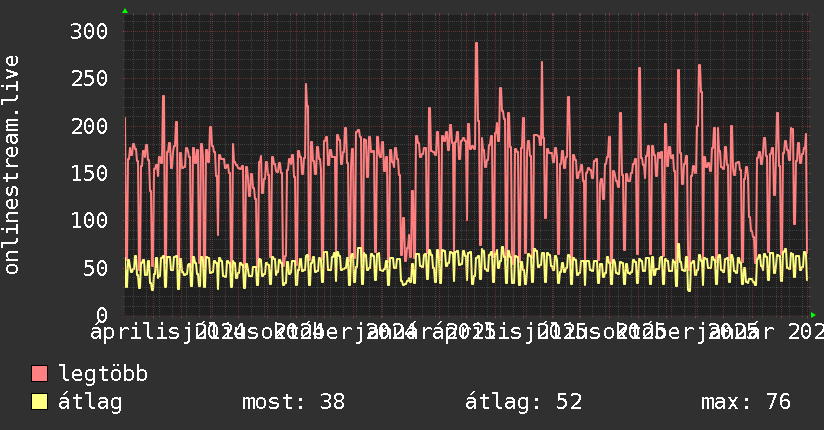Viewport: 824px width, 430px height.
Task: Click the 'átlag: 52' statistic
Action: [523, 402]
